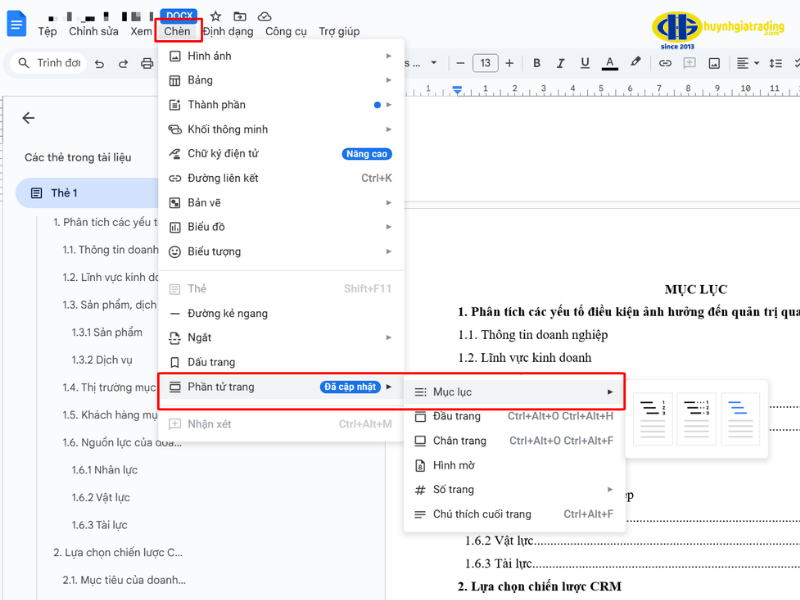Star the document with star icon

pyautogui.click(x=215, y=16)
